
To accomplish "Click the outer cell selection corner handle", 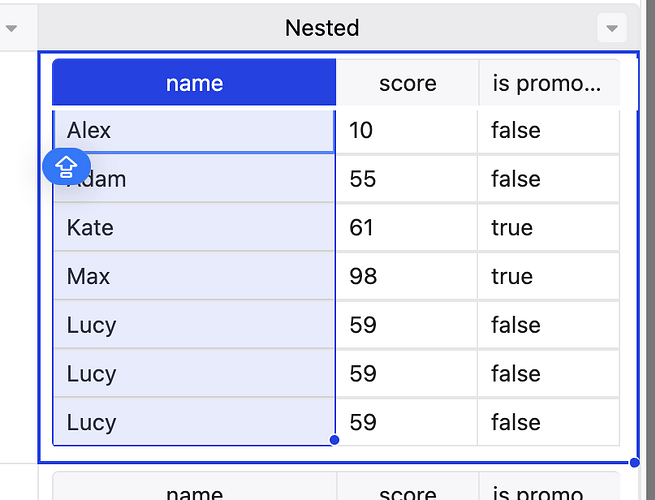I will pos(635,462).
